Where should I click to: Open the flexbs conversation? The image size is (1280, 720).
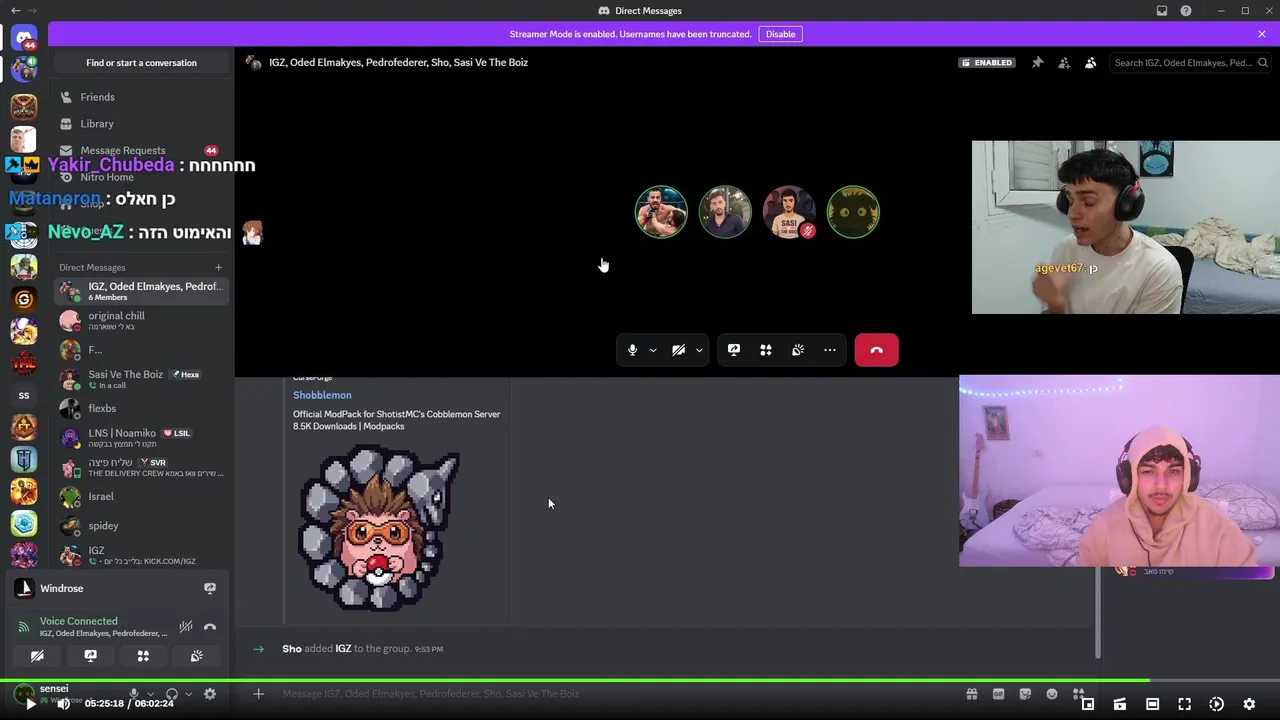140,408
